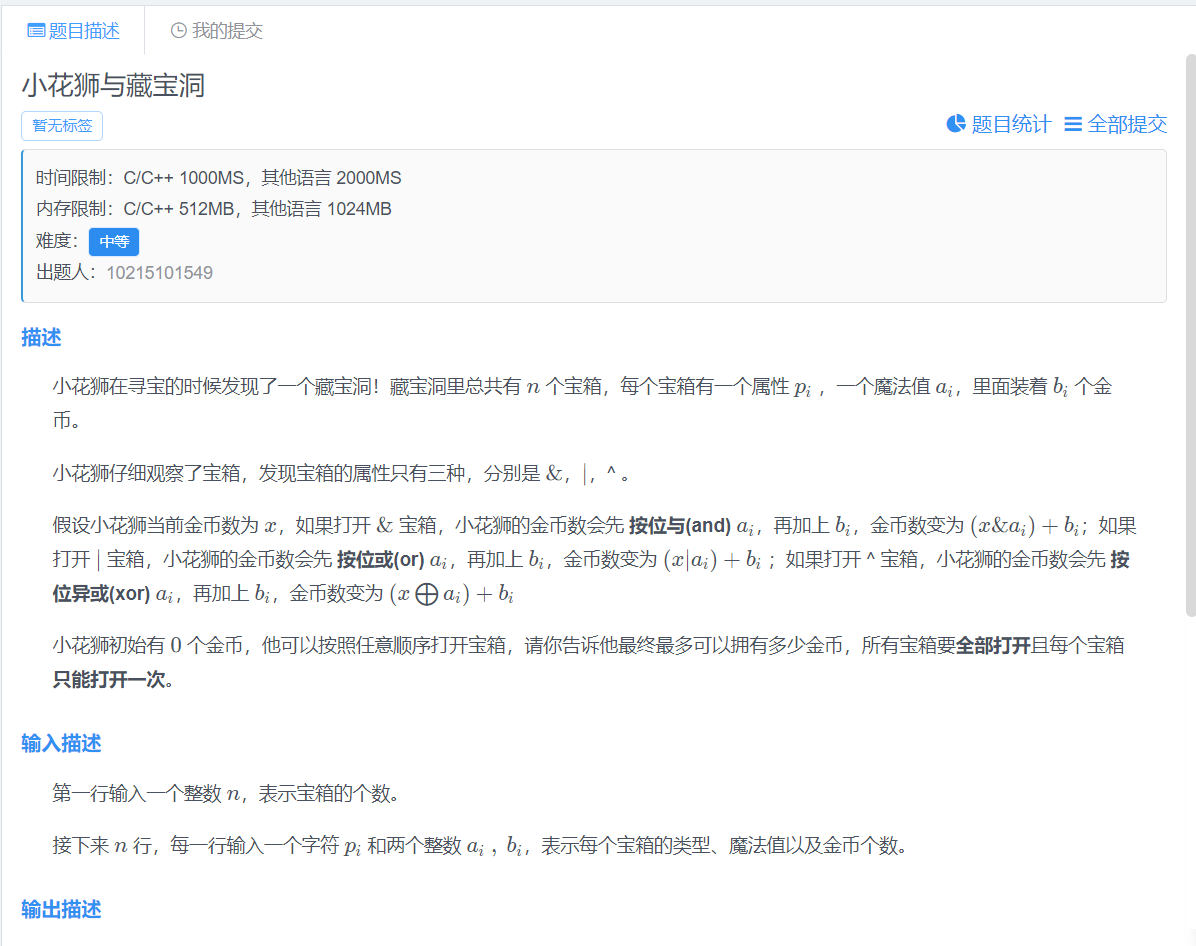Click the 内存限制 line in info box
The height and width of the screenshot is (946, 1196).
[x=214, y=209]
